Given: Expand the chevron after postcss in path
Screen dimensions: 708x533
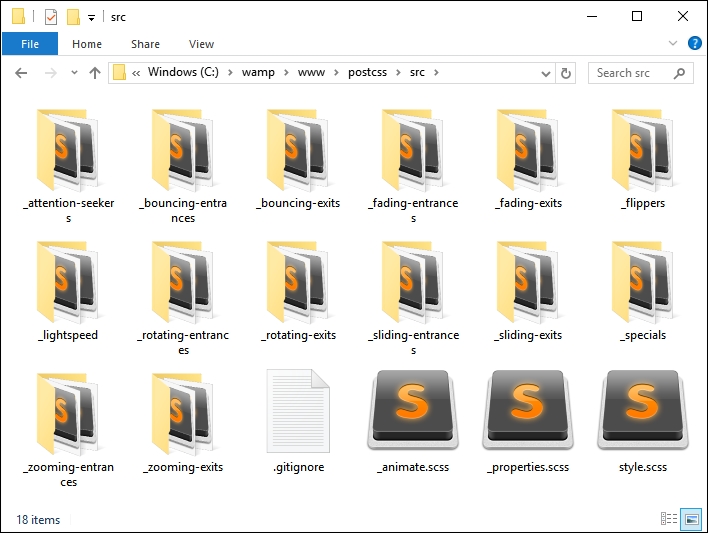Looking at the screenshot, I should coord(398,73).
